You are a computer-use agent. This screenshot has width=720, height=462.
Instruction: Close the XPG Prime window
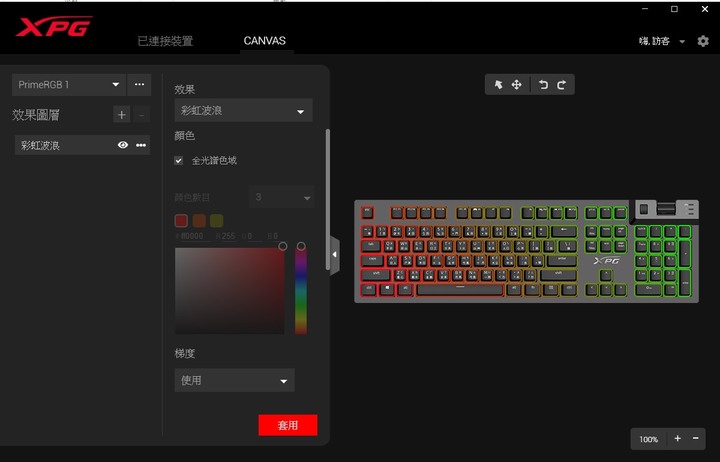[705, 9]
